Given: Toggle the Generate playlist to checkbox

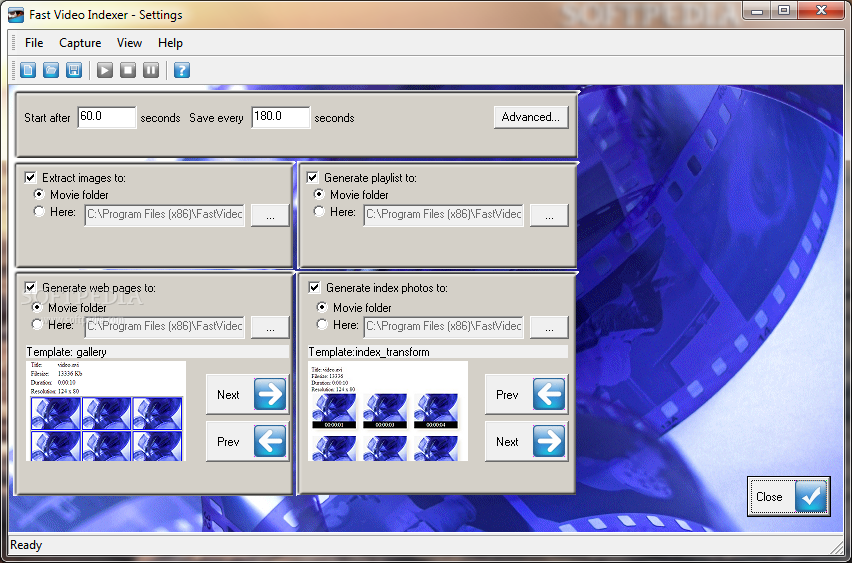Looking at the screenshot, I should pyautogui.click(x=312, y=178).
